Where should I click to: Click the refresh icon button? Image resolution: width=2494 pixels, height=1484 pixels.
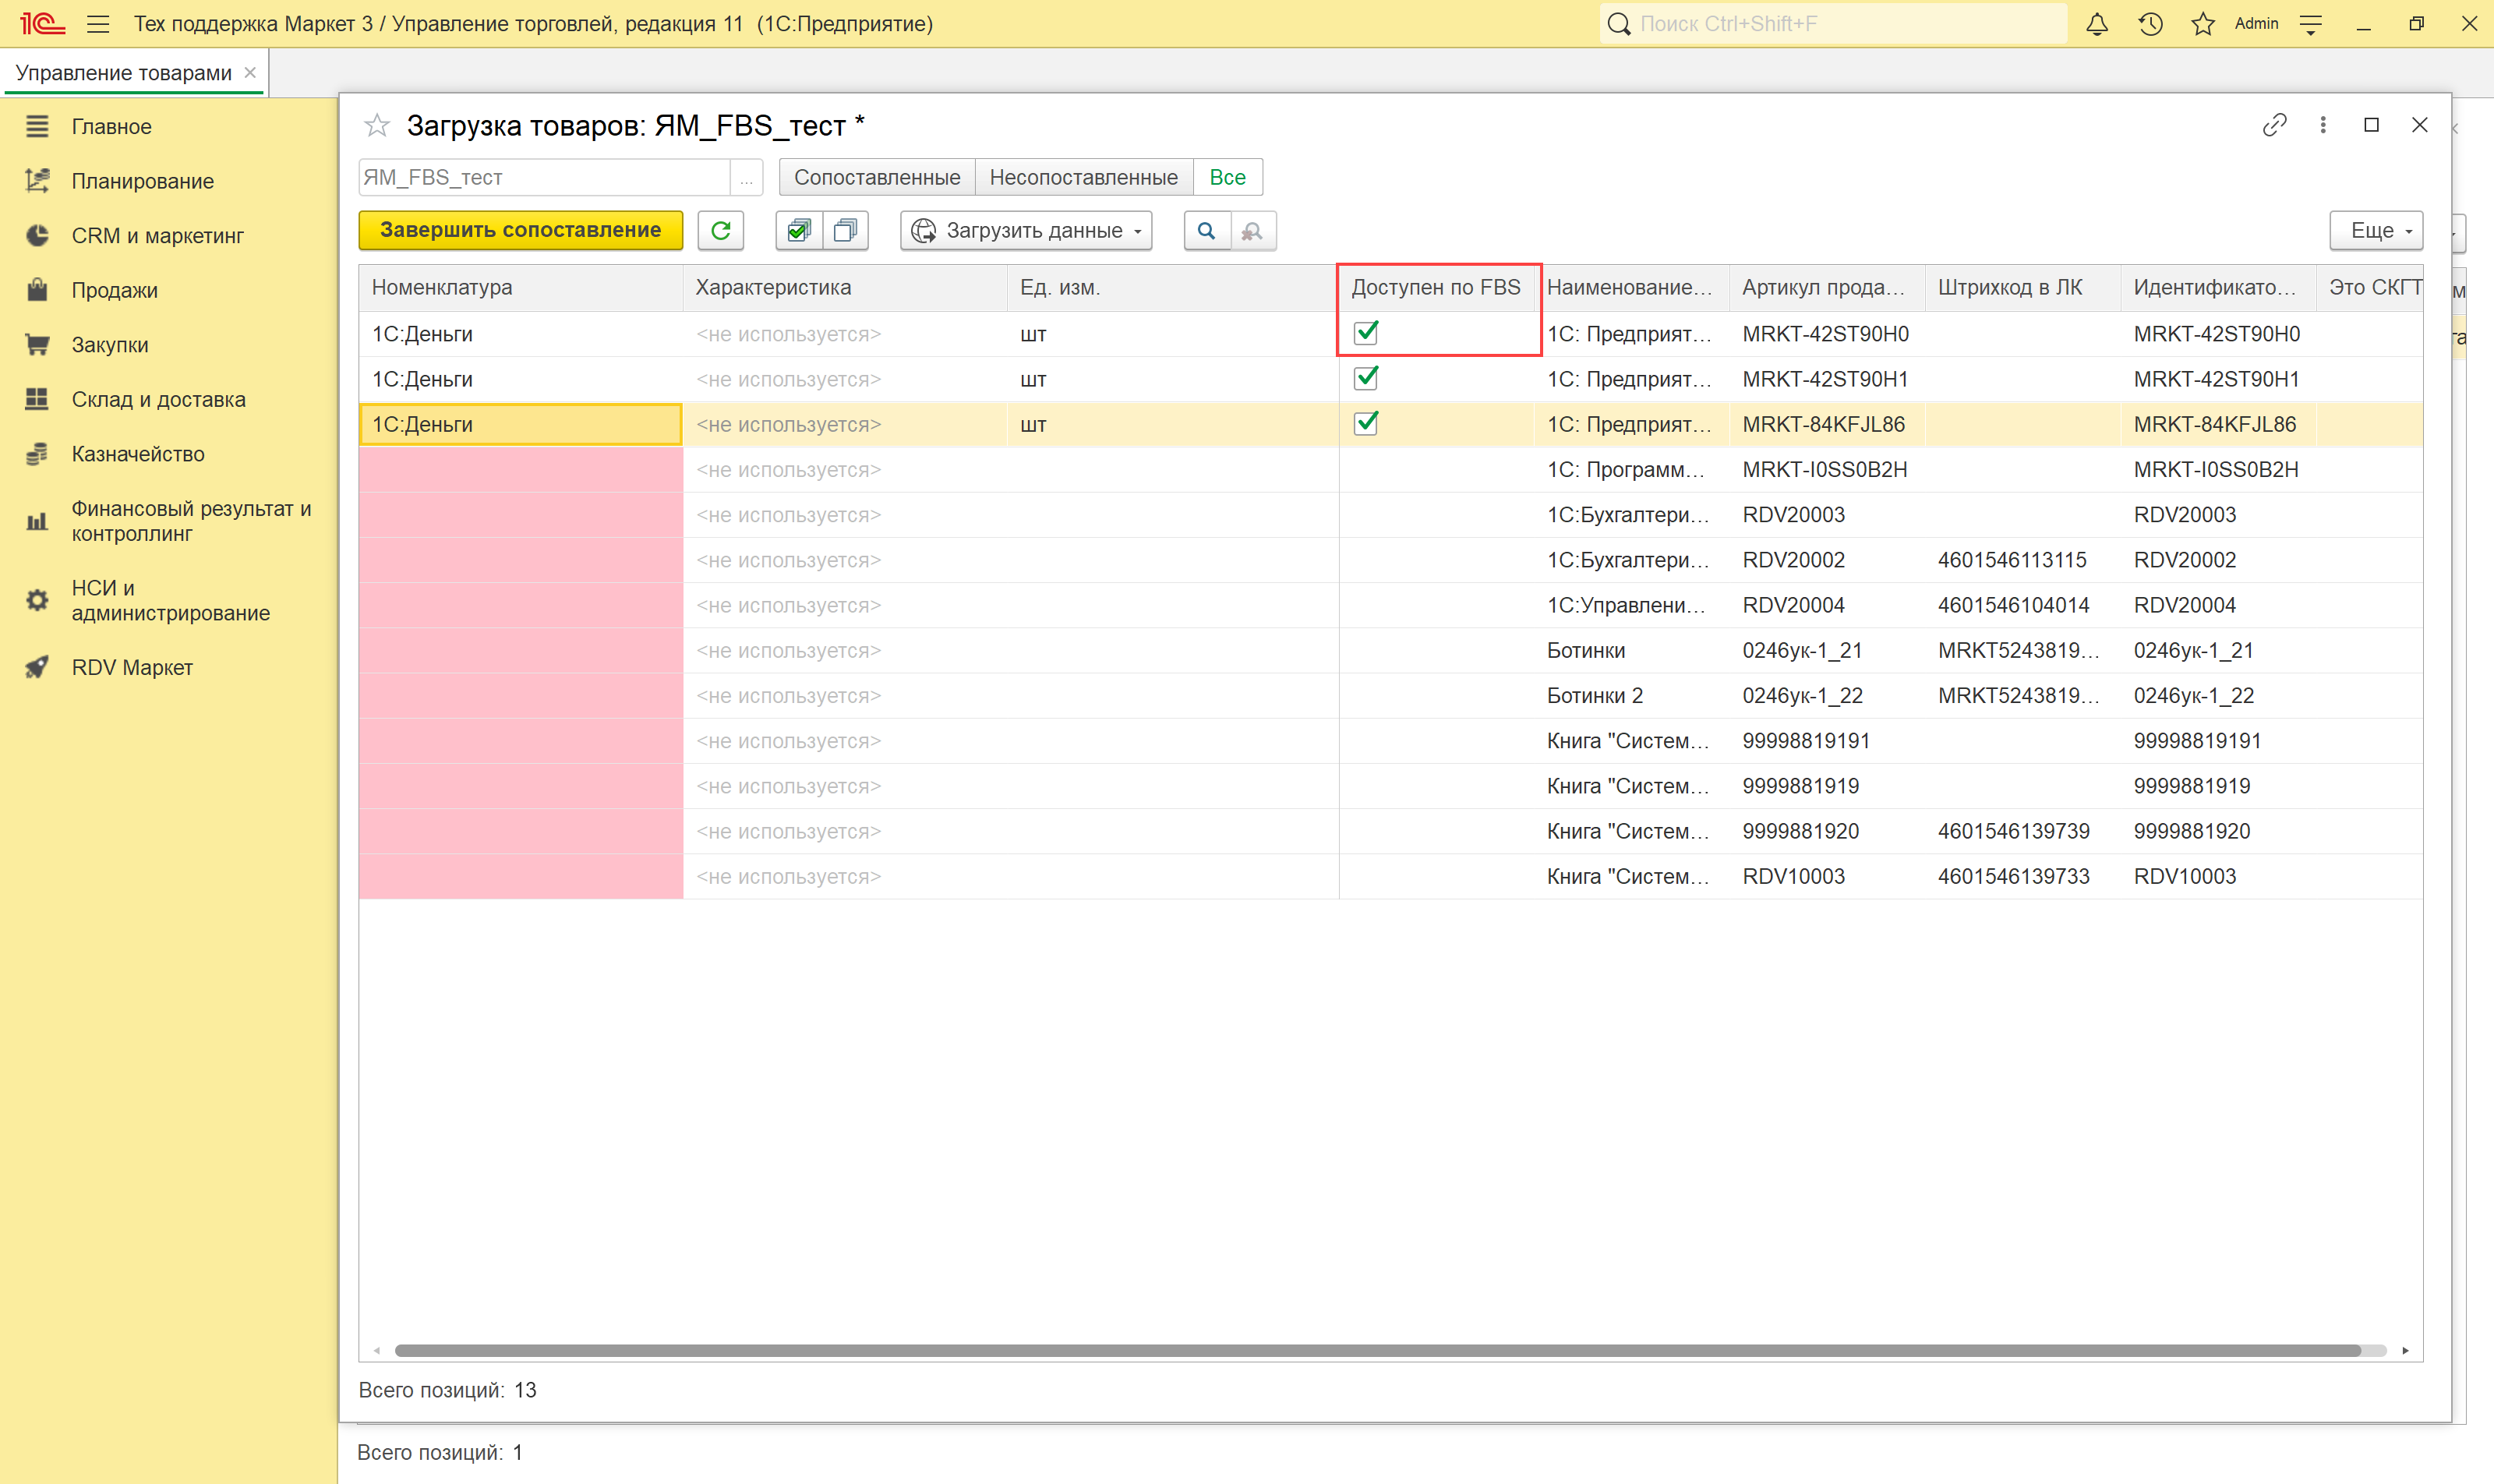720,231
